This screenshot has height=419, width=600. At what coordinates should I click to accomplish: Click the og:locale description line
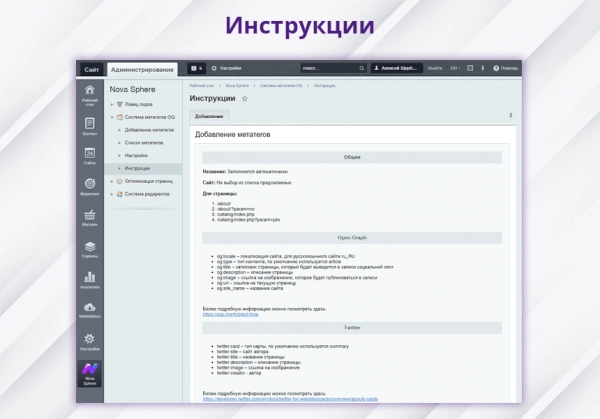286,256
